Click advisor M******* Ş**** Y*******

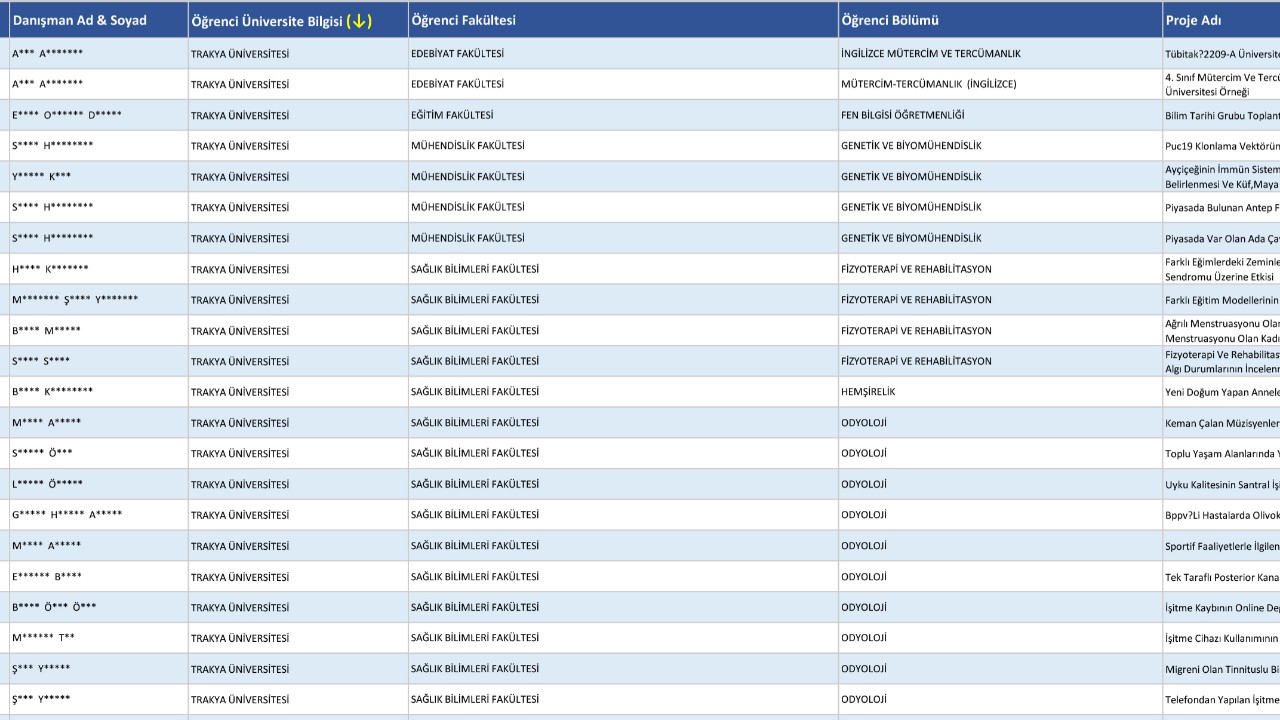tap(75, 300)
